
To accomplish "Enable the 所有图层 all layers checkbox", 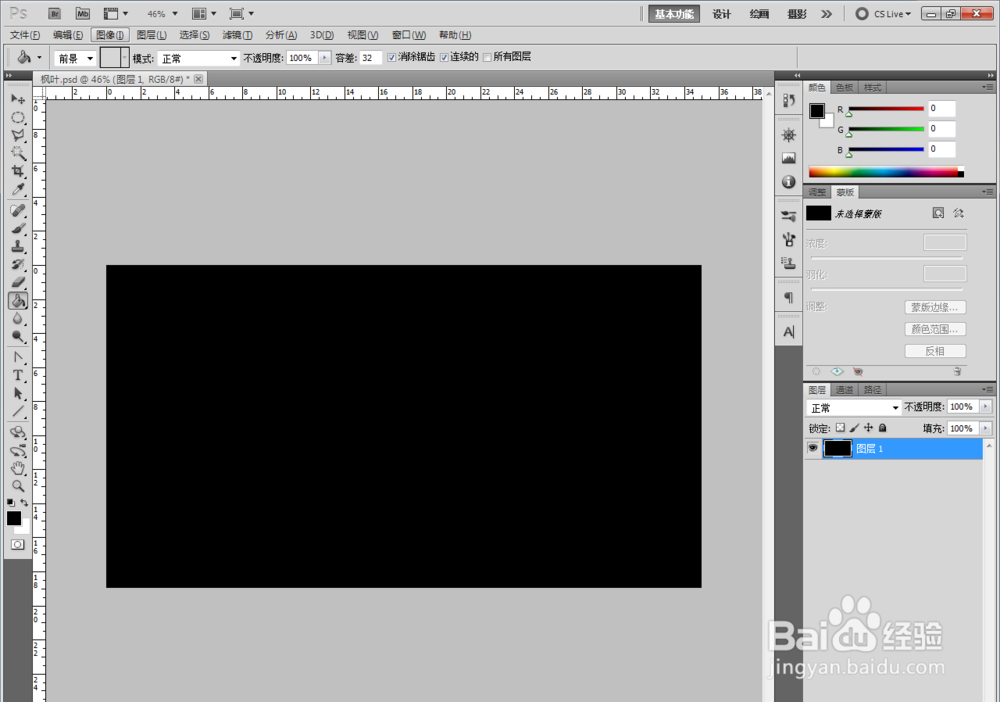I will point(487,57).
